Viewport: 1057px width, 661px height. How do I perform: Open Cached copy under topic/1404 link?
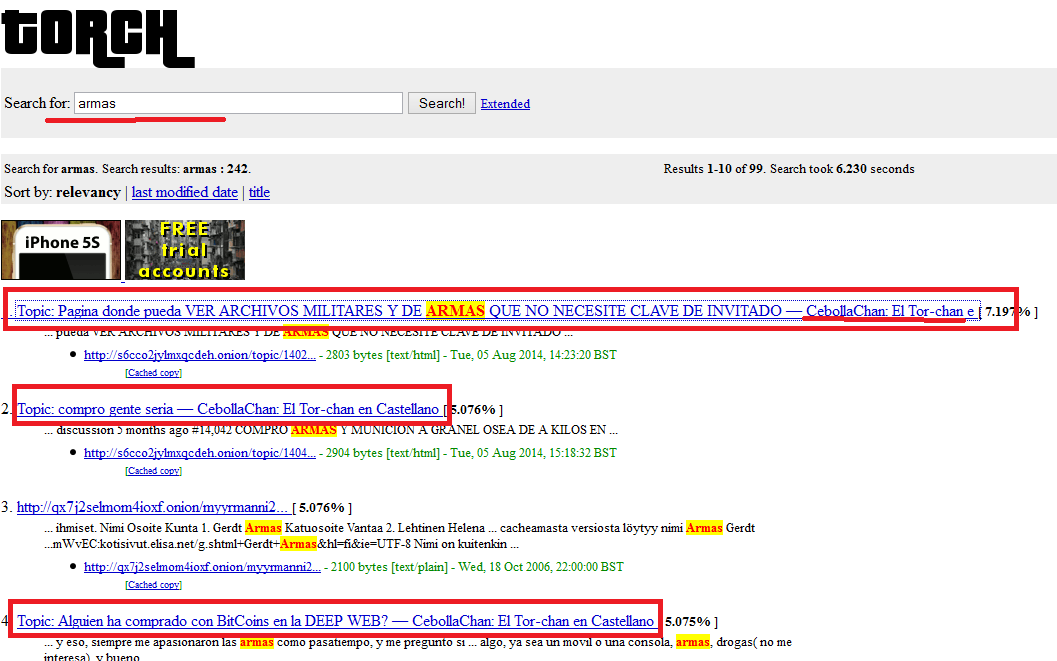[153, 471]
